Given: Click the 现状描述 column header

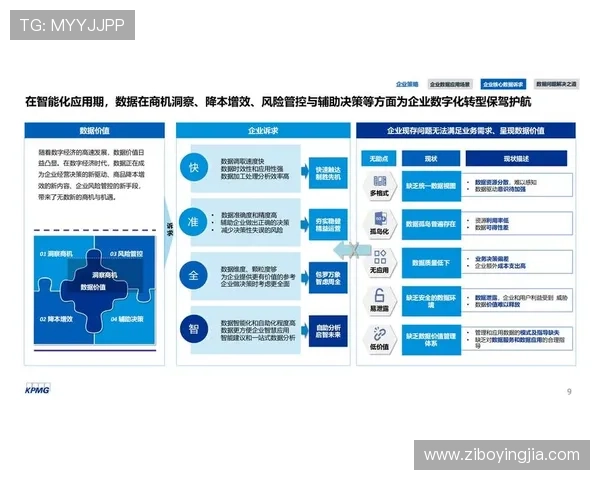Looking at the screenshot, I should coord(516,158).
